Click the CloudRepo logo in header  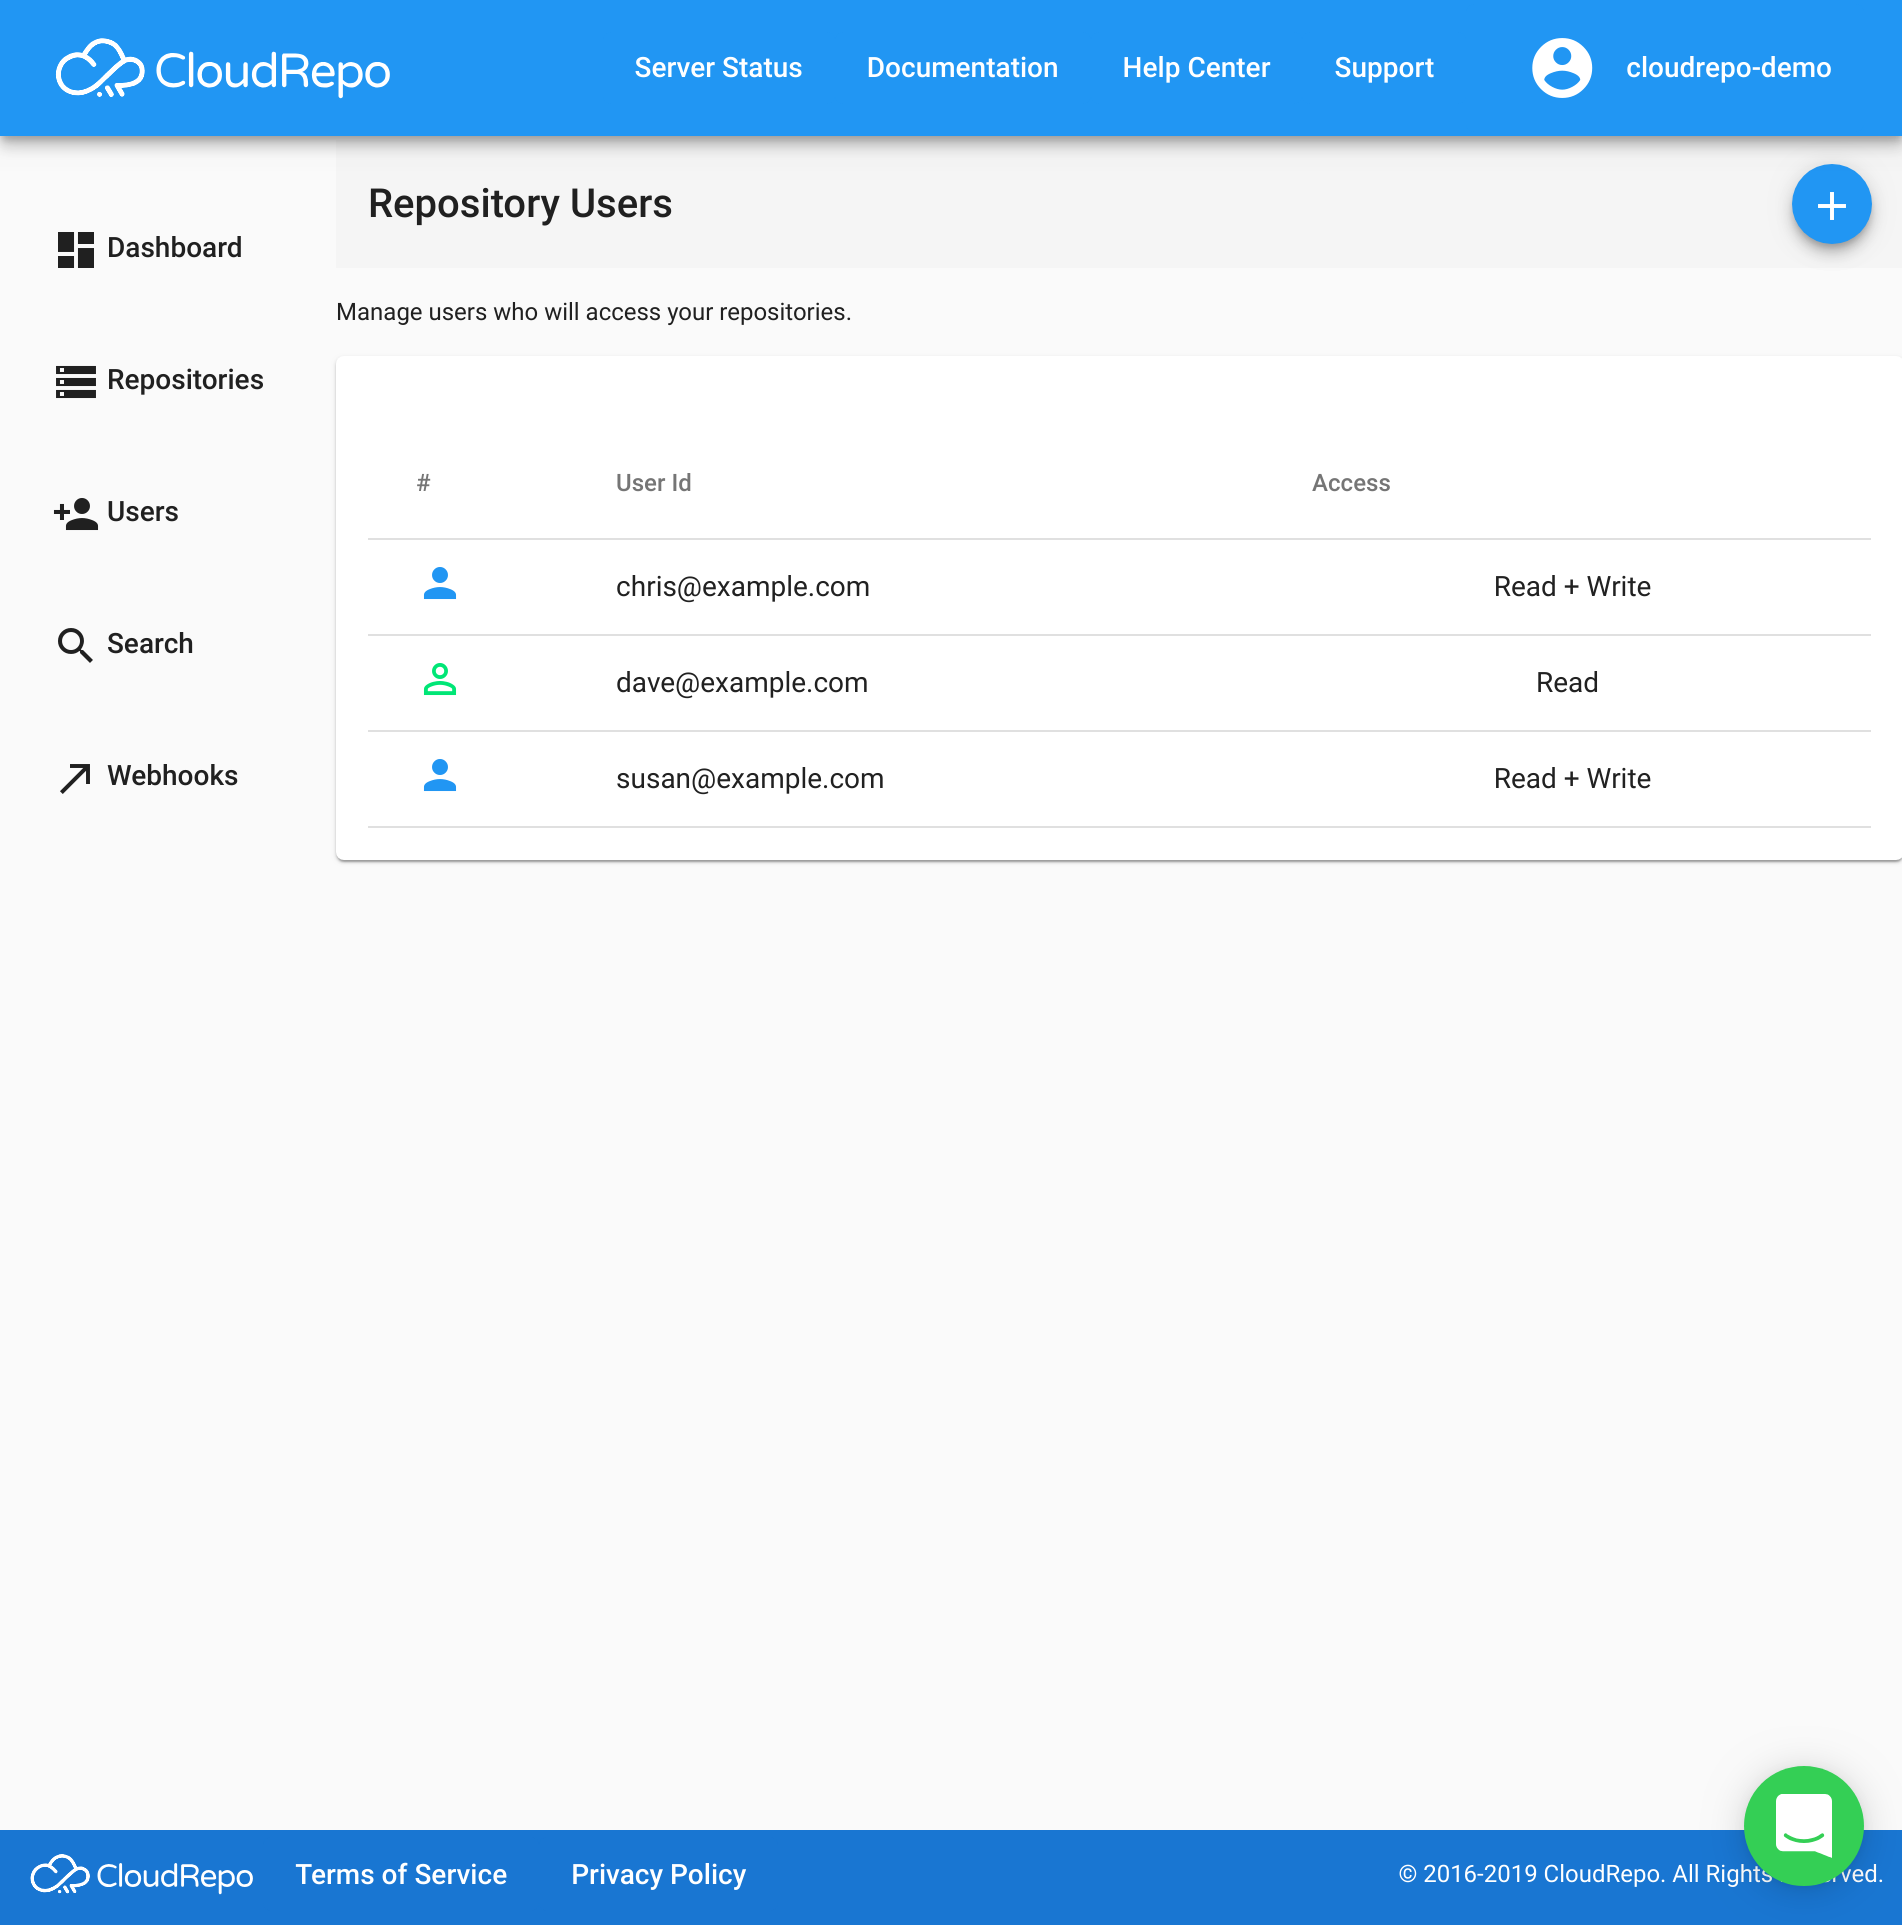coord(223,68)
